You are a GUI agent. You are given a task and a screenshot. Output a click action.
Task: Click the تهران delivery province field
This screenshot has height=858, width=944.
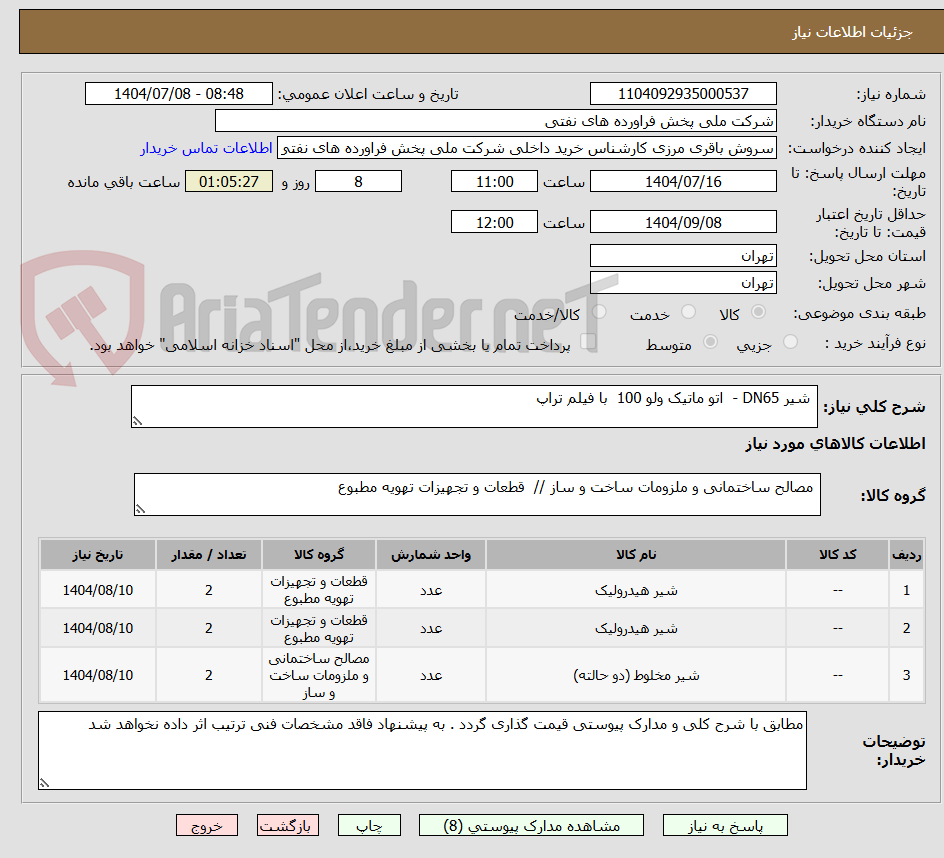coord(683,256)
